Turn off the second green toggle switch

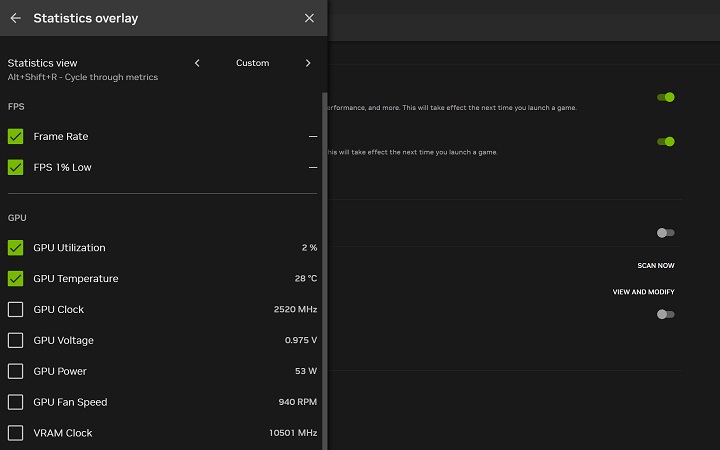[x=665, y=141]
